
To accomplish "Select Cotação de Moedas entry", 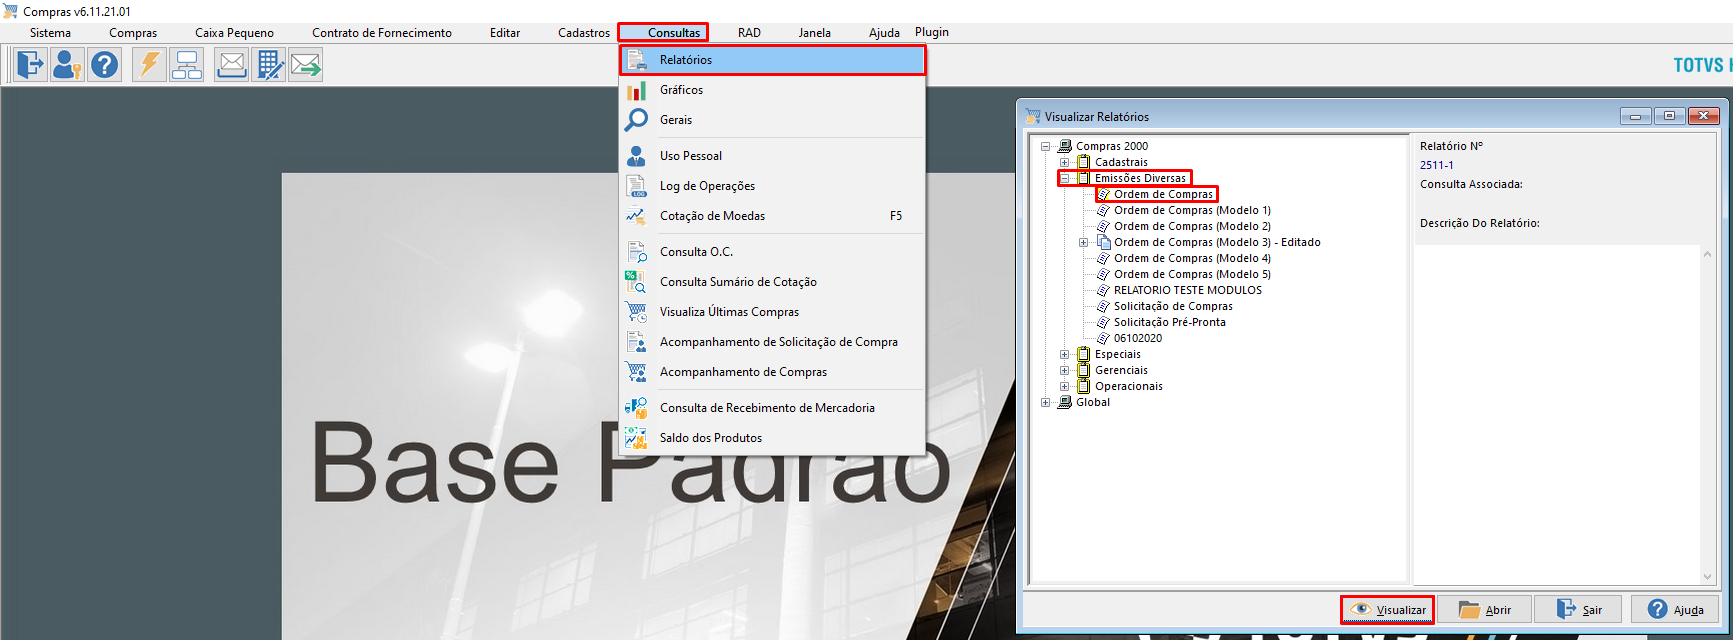I will [772, 216].
